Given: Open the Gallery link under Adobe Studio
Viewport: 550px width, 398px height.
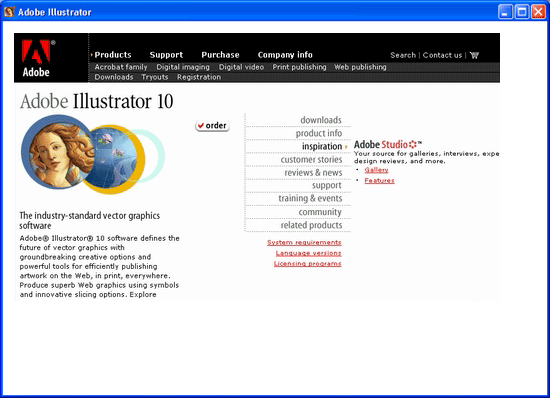Looking at the screenshot, I should click(x=376, y=170).
